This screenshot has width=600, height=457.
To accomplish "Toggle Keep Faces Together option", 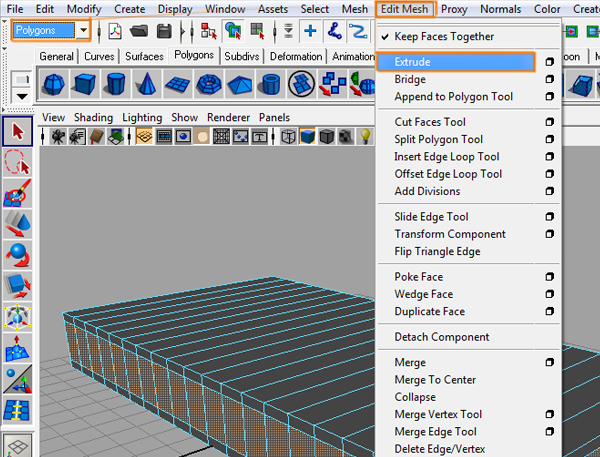I will pyautogui.click(x=444, y=37).
